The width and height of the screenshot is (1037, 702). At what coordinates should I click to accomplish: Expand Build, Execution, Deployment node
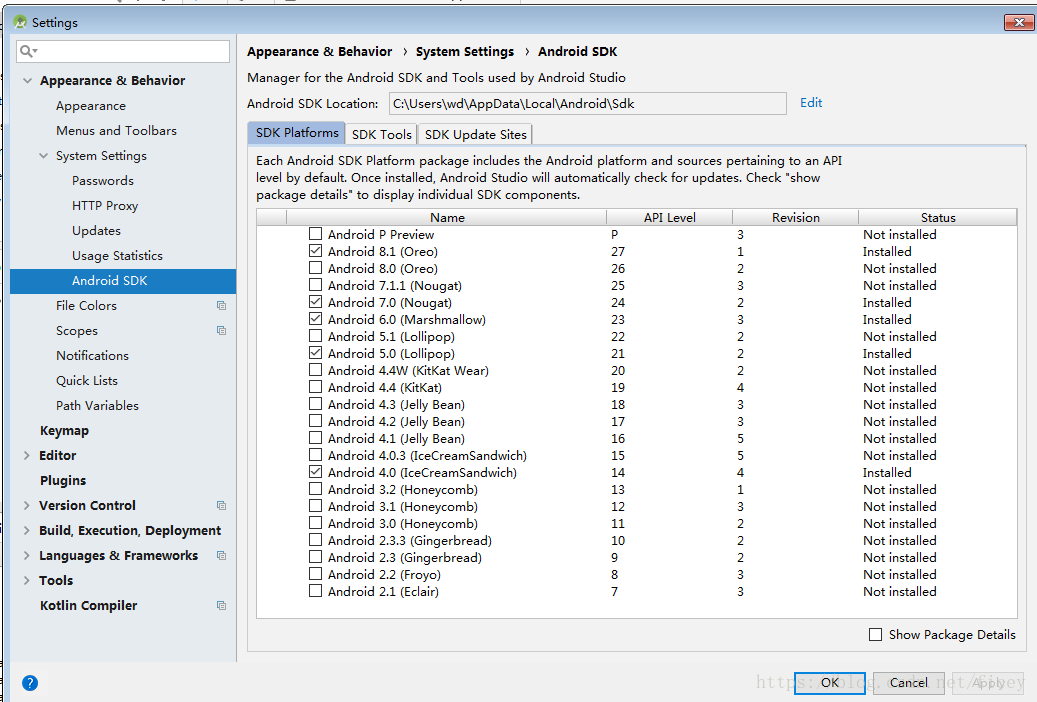pyautogui.click(x=26, y=531)
